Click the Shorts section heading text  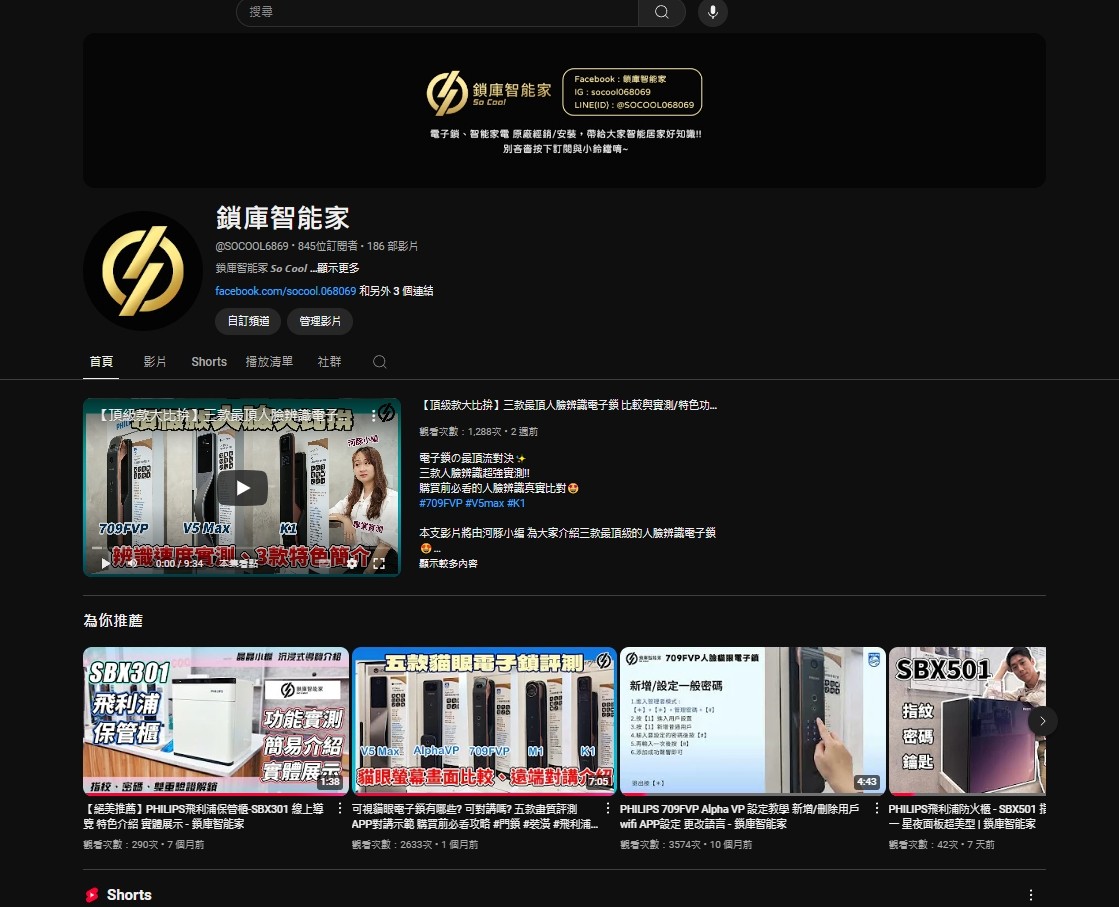click(129, 895)
